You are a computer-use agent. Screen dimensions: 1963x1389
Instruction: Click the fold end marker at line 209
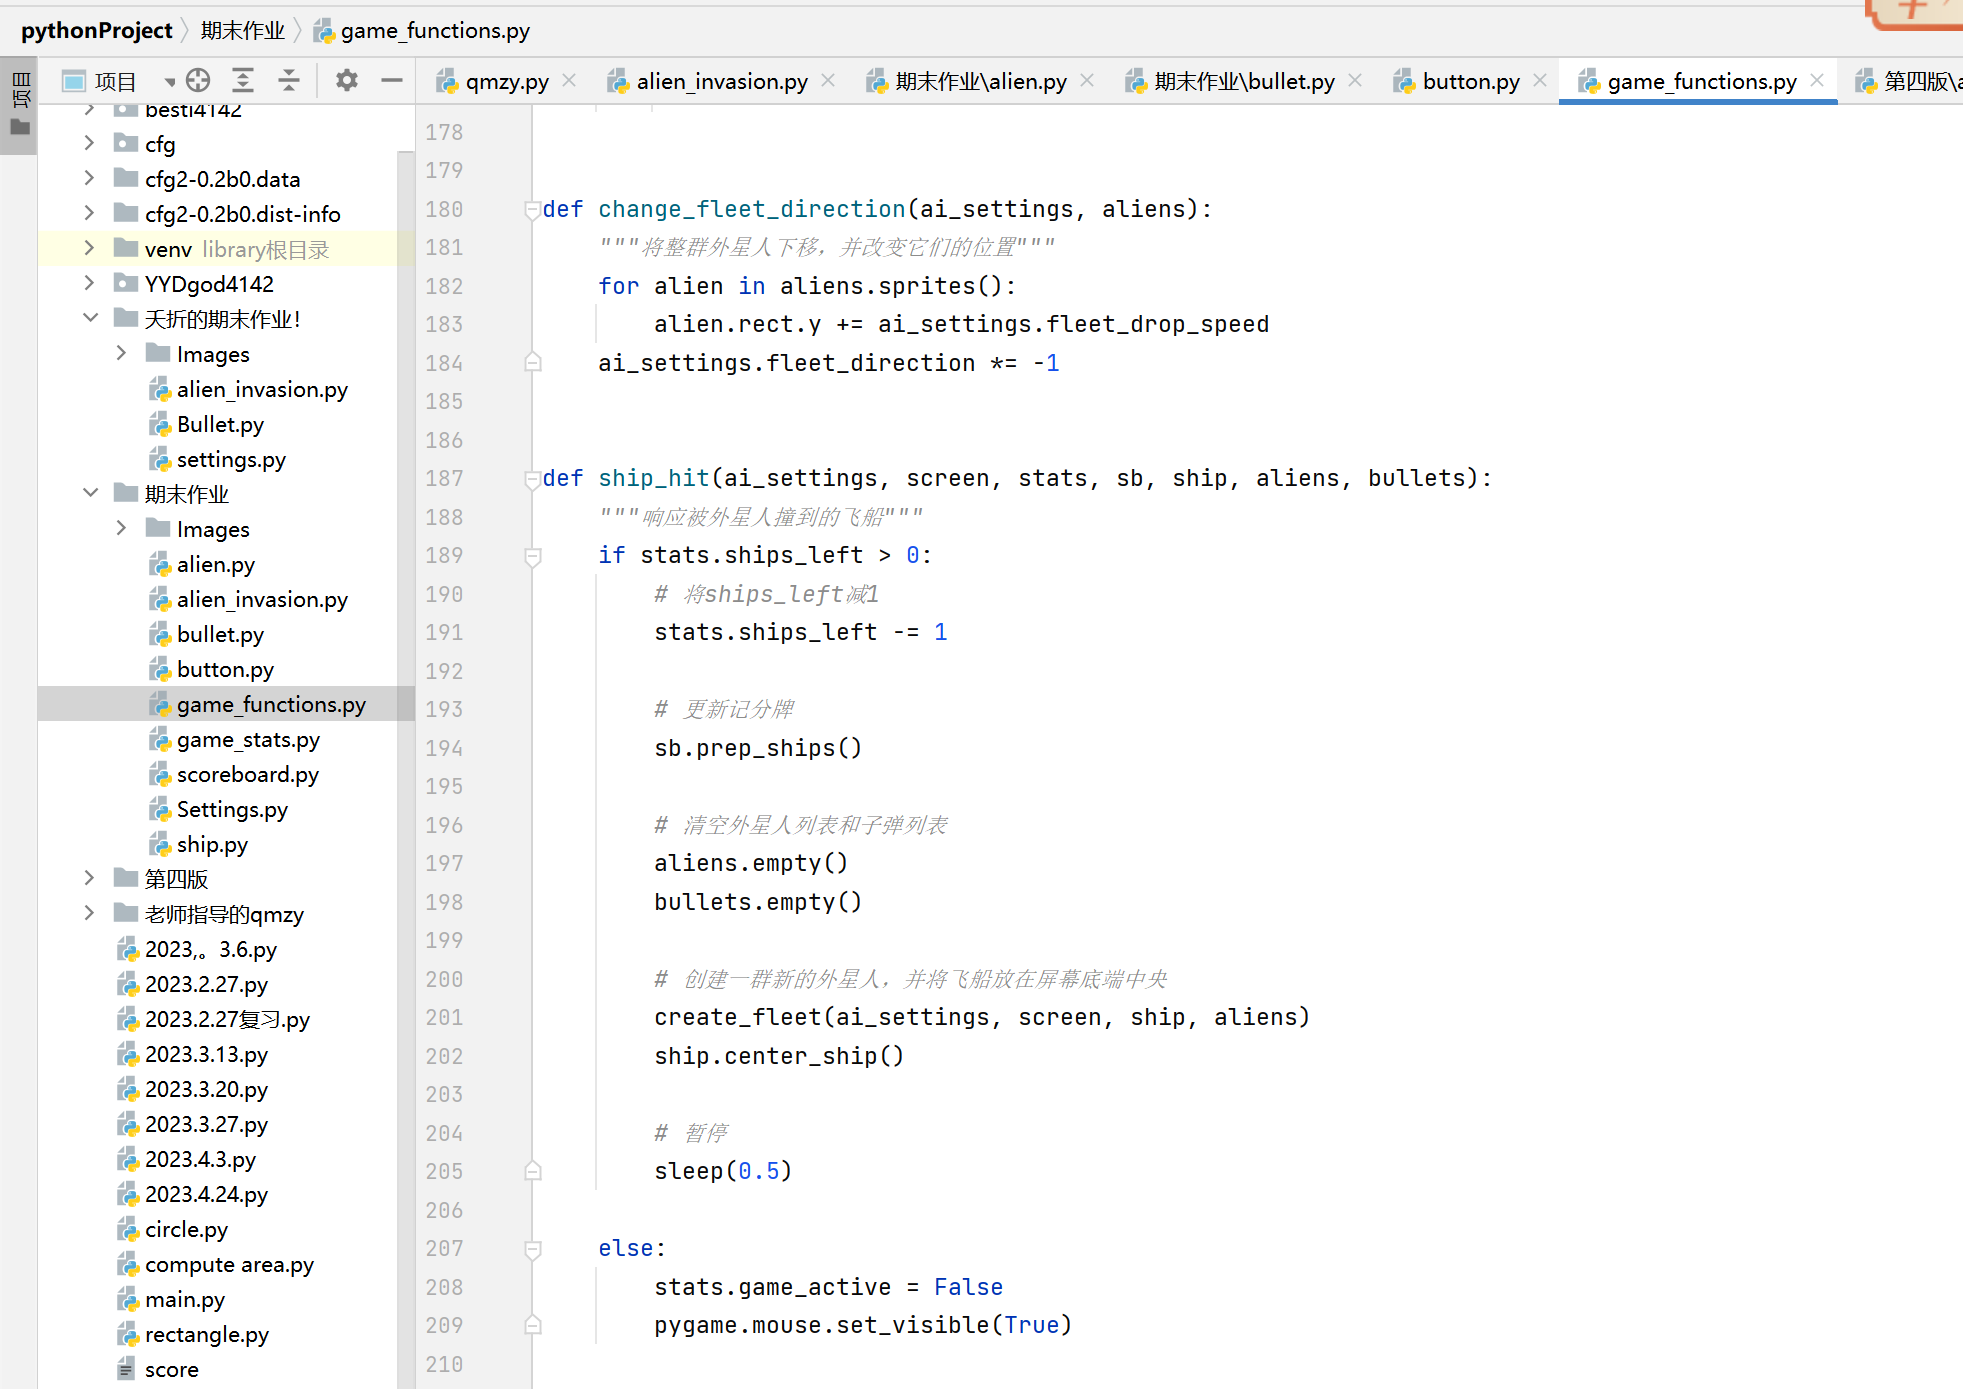pyautogui.click(x=533, y=1325)
